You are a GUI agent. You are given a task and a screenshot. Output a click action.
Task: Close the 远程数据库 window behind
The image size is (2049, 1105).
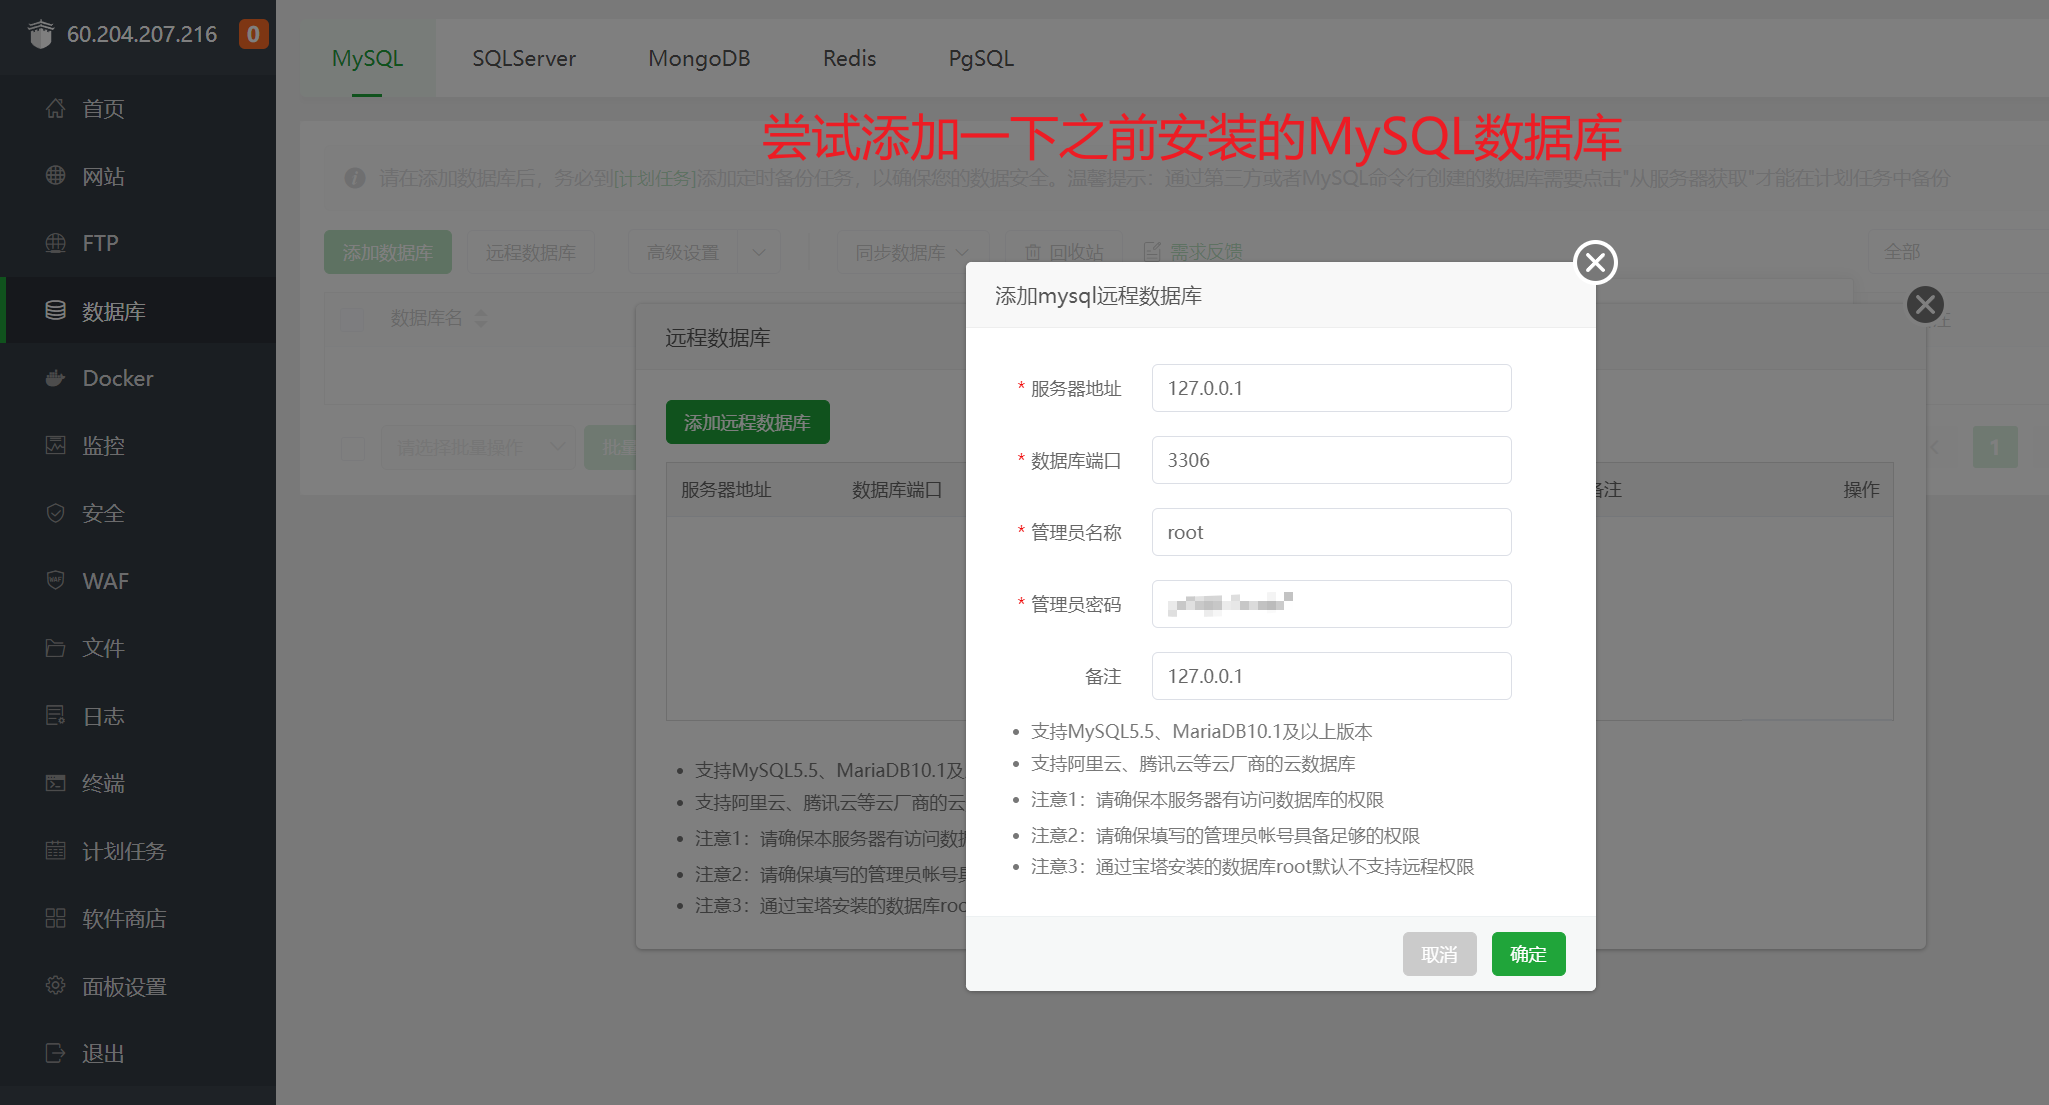(x=1925, y=304)
